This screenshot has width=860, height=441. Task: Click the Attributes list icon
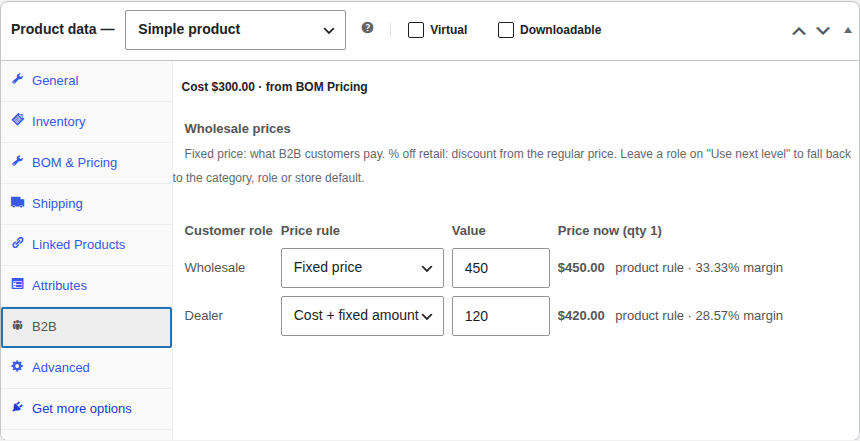coord(18,284)
